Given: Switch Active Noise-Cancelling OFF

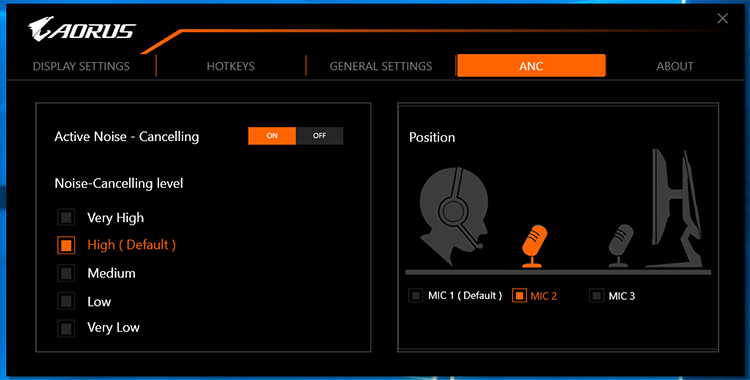Looking at the screenshot, I should coord(320,136).
